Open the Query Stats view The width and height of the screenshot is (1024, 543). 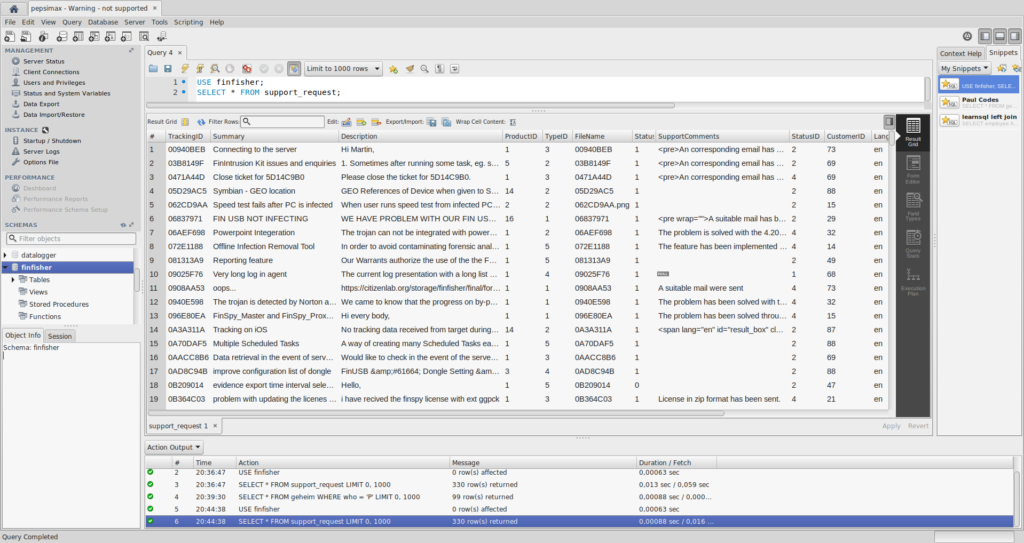coord(912,243)
